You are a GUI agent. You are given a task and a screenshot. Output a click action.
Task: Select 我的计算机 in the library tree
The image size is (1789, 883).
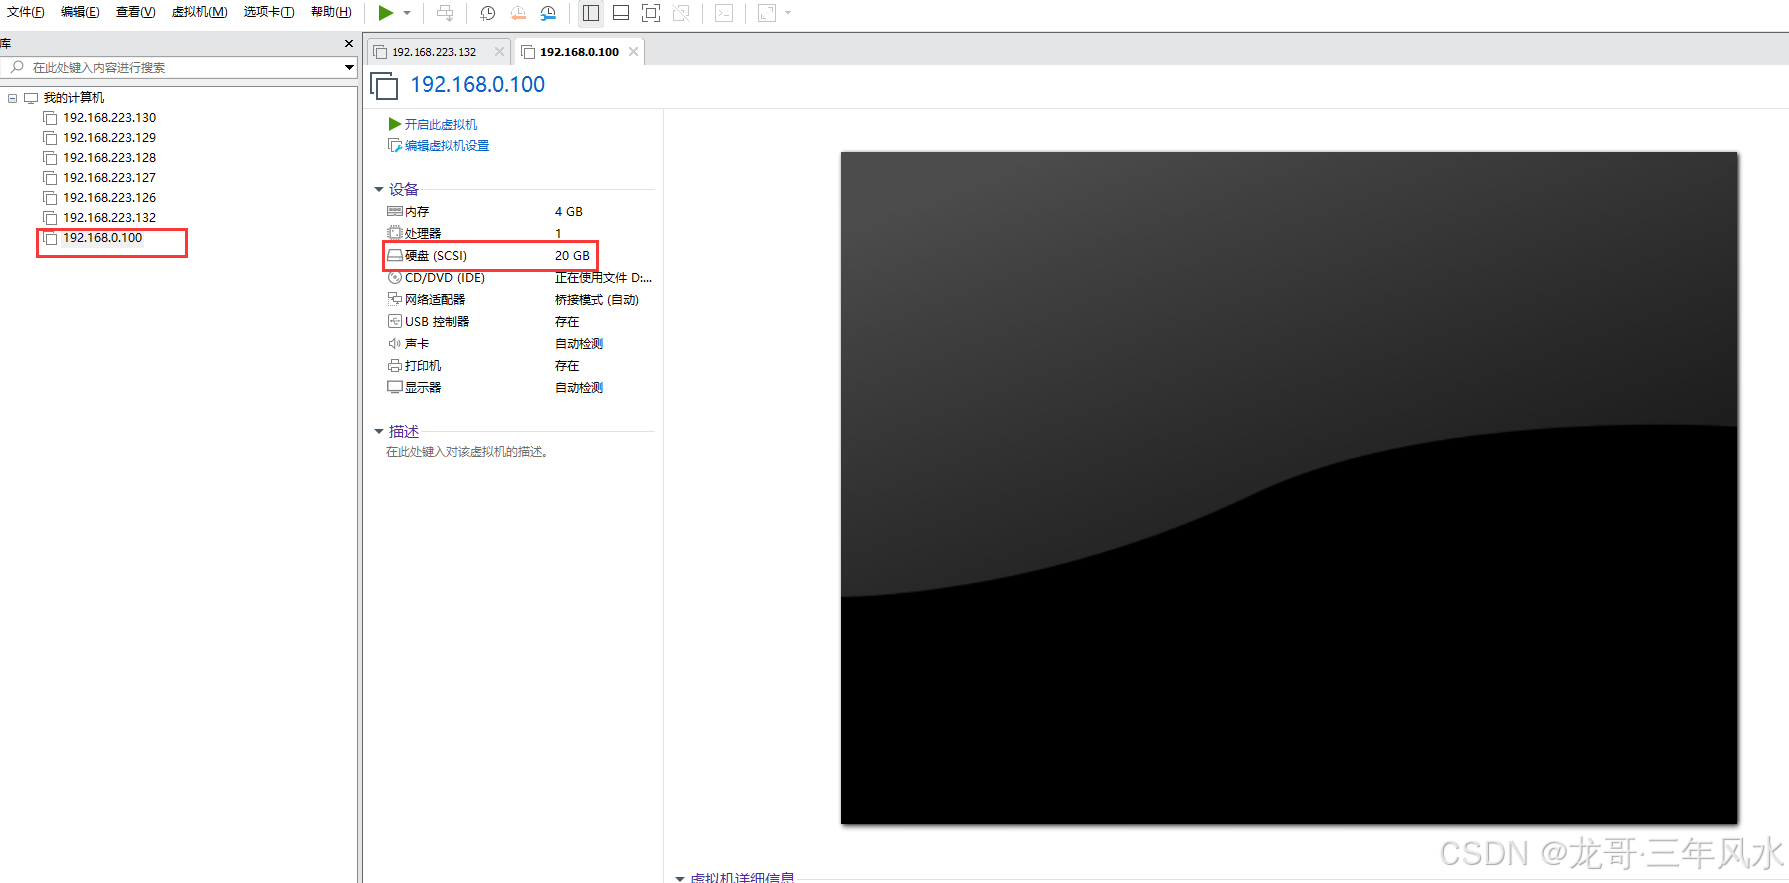point(73,97)
